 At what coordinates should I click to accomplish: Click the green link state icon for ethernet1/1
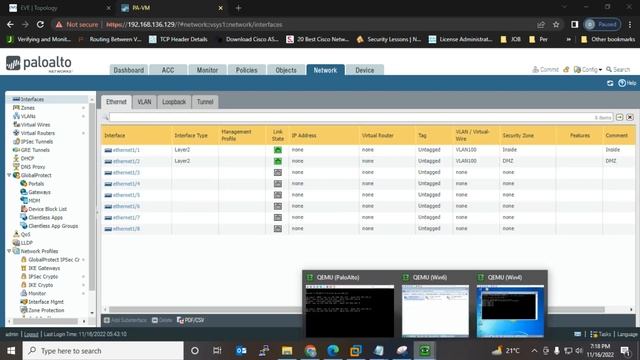(x=278, y=150)
